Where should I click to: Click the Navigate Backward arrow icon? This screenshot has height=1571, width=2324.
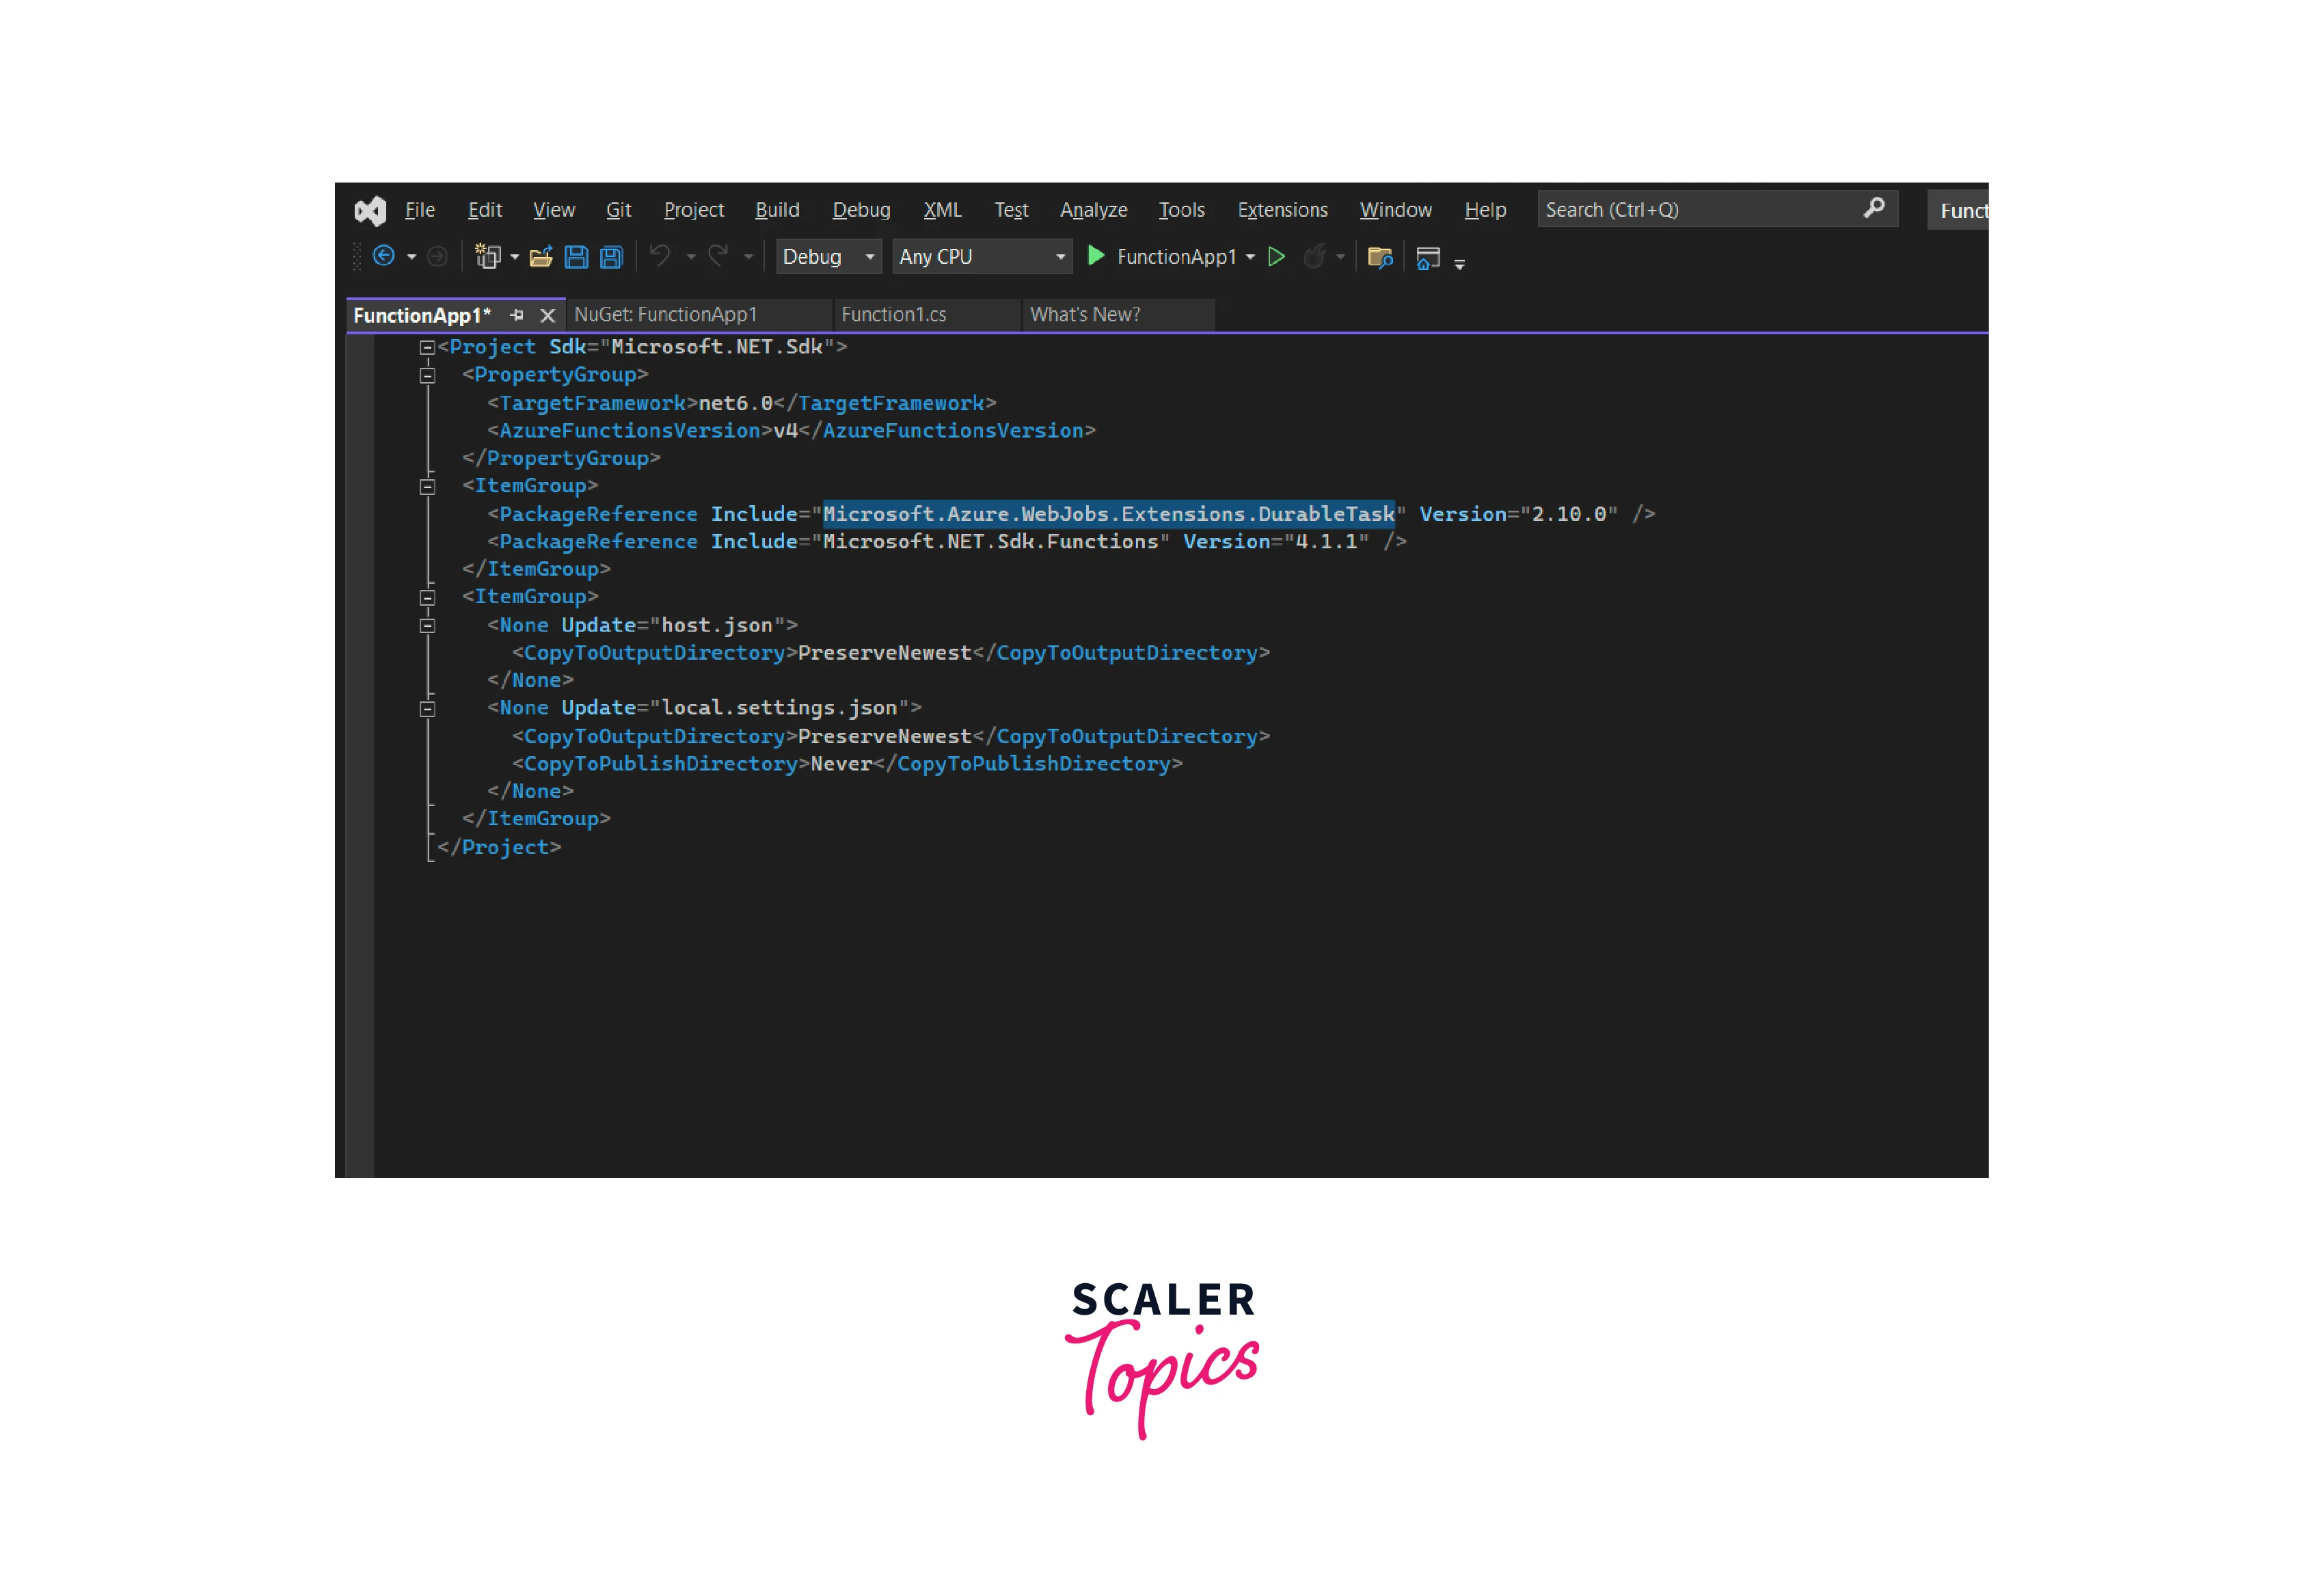pos(383,256)
